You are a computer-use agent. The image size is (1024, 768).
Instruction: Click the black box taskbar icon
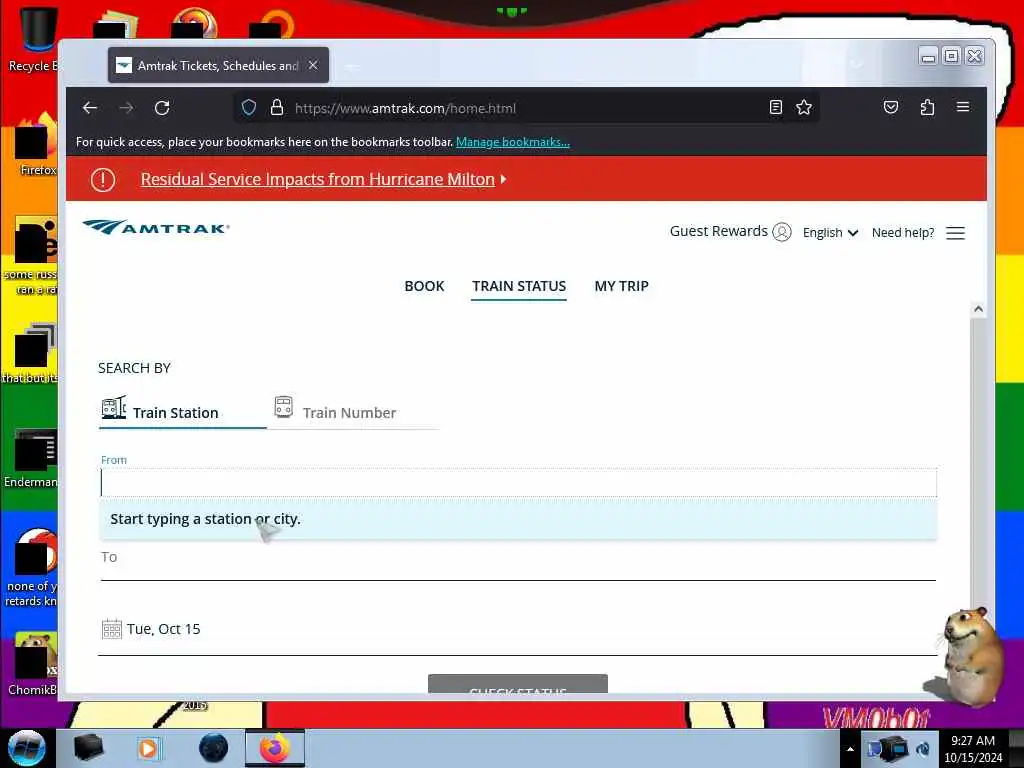coord(88,748)
